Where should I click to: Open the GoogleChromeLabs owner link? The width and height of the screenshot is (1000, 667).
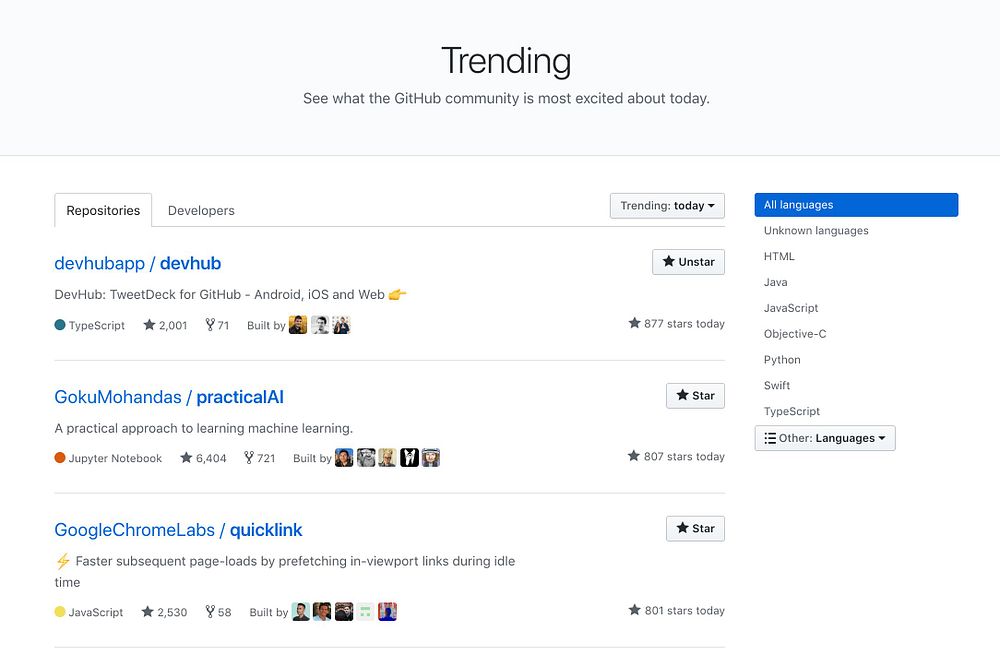[135, 530]
